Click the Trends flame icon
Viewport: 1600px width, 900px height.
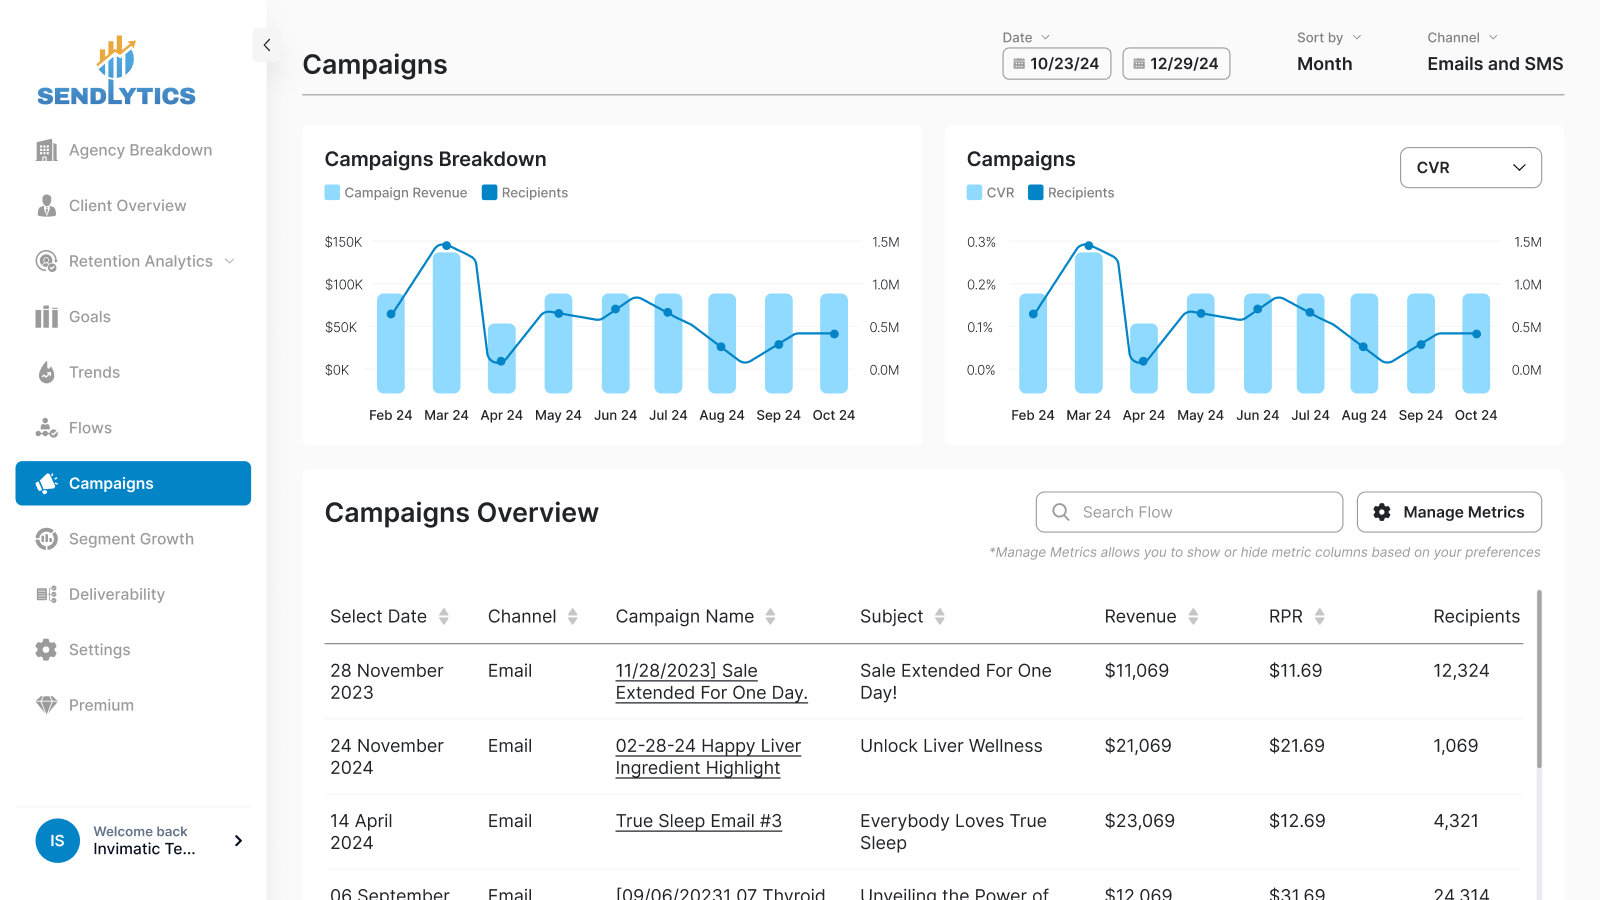pos(46,372)
